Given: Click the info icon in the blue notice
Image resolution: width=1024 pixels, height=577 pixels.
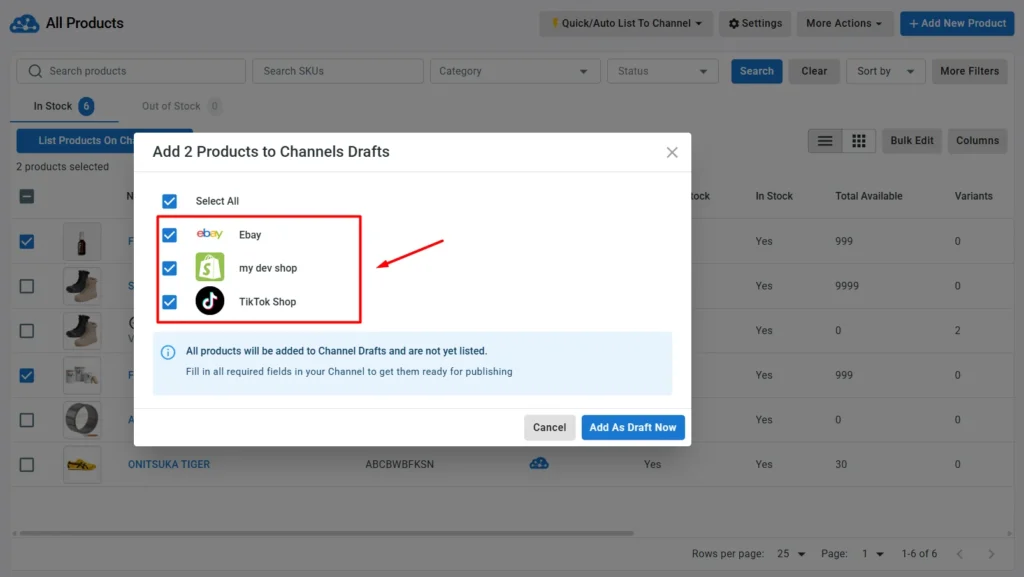Looking at the screenshot, I should [168, 352].
